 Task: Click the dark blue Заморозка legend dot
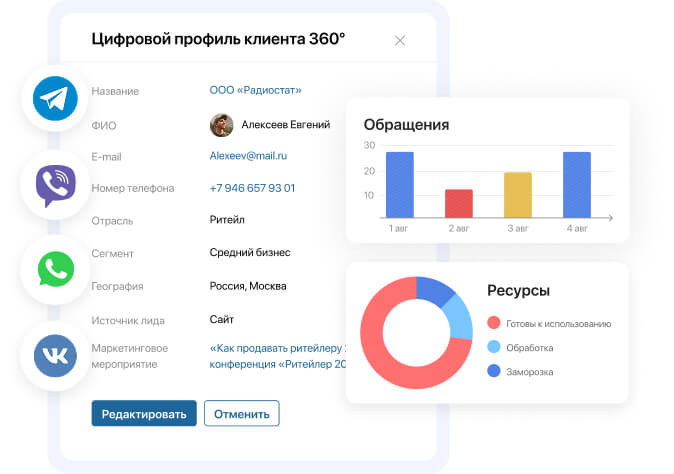(494, 371)
